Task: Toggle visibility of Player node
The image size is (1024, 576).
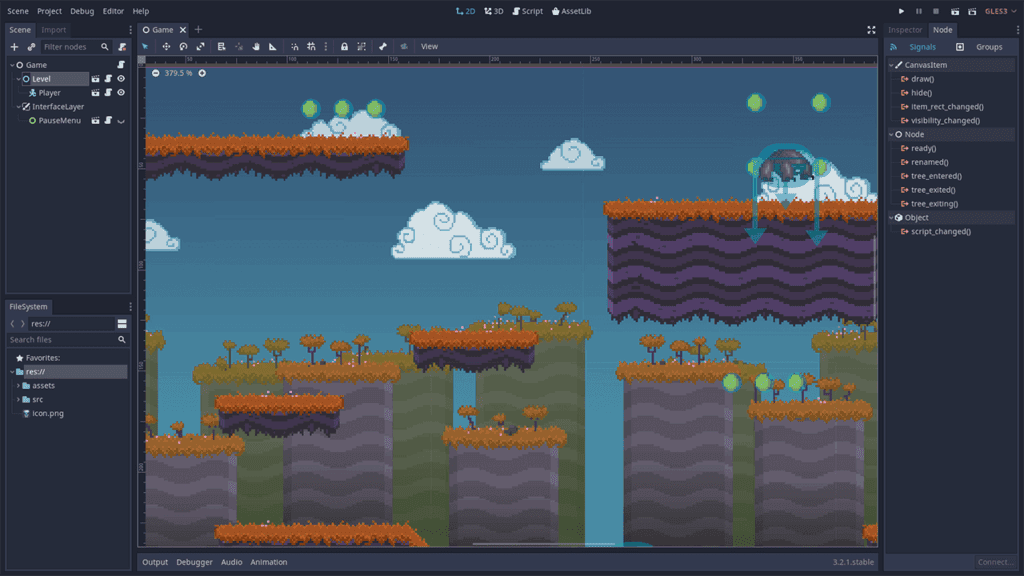Action: (x=121, y=93)
